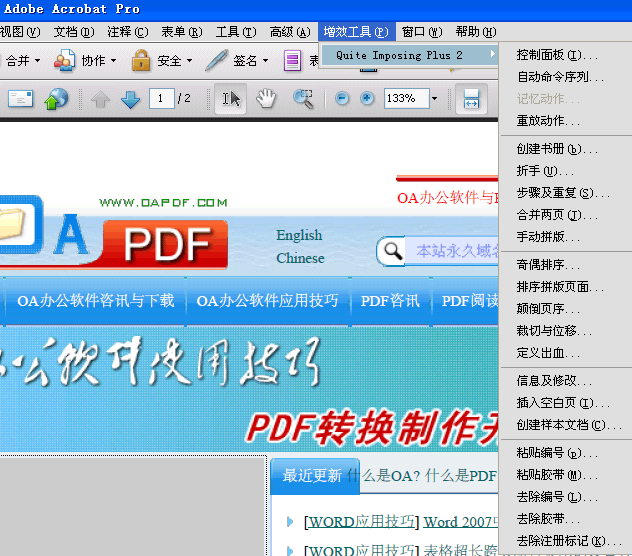The width and height of the screenshot is (632, 556).
Task: Zoom in with the plus button
Action: 367,98
